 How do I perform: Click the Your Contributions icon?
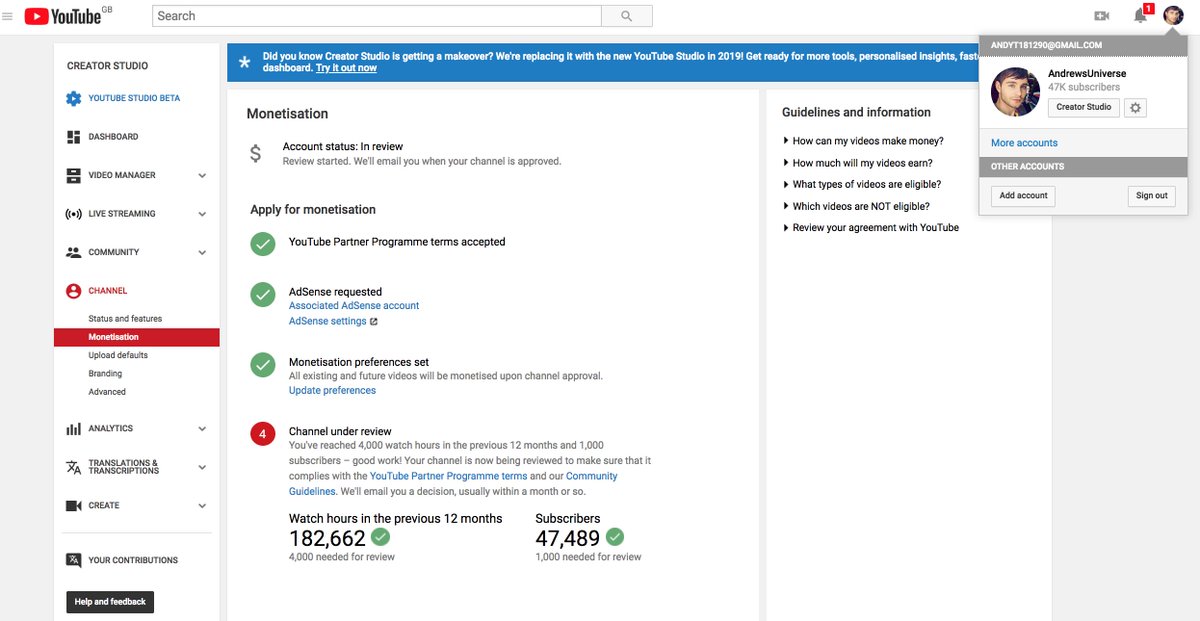pyautogui.click(x=73, y=560)
